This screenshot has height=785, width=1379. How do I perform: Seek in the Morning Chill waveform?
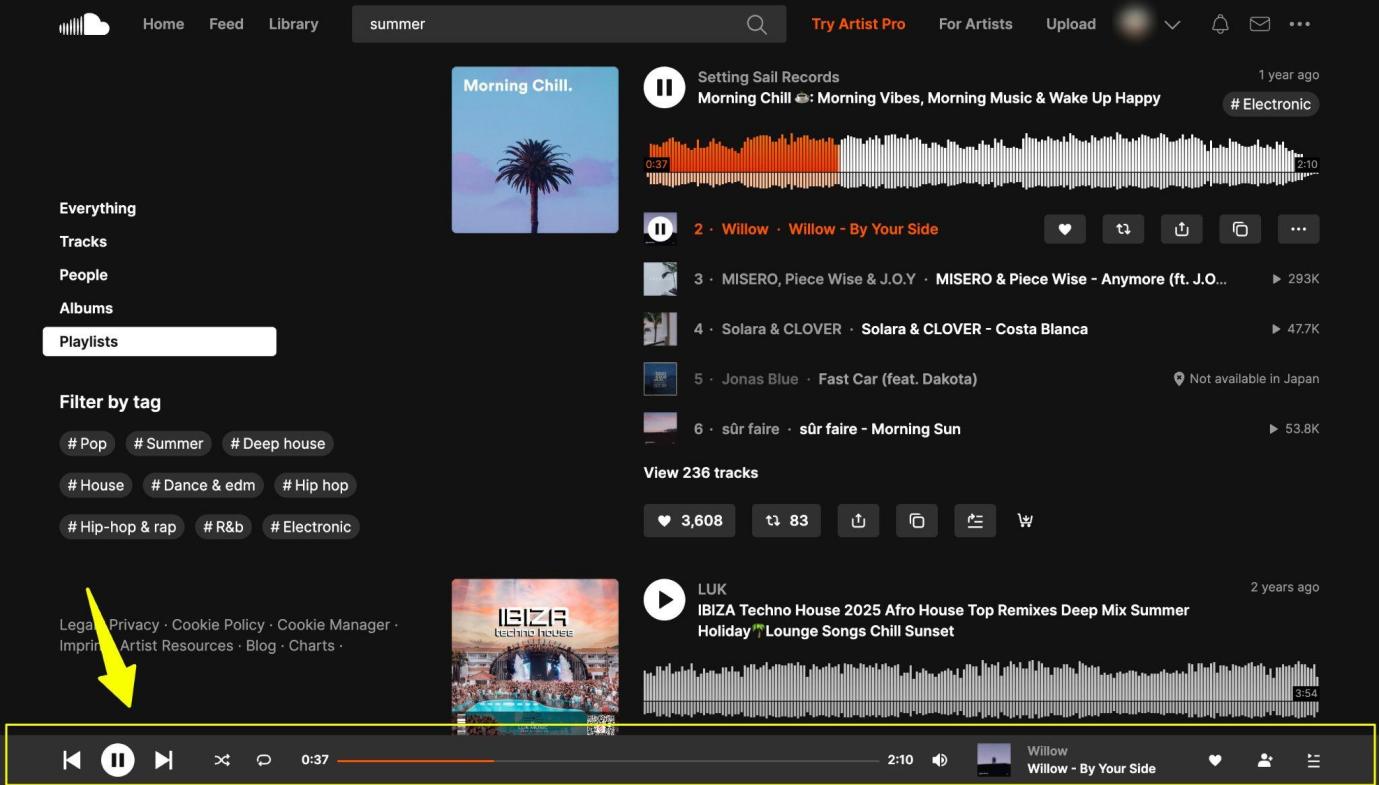(x=982, y=161)
